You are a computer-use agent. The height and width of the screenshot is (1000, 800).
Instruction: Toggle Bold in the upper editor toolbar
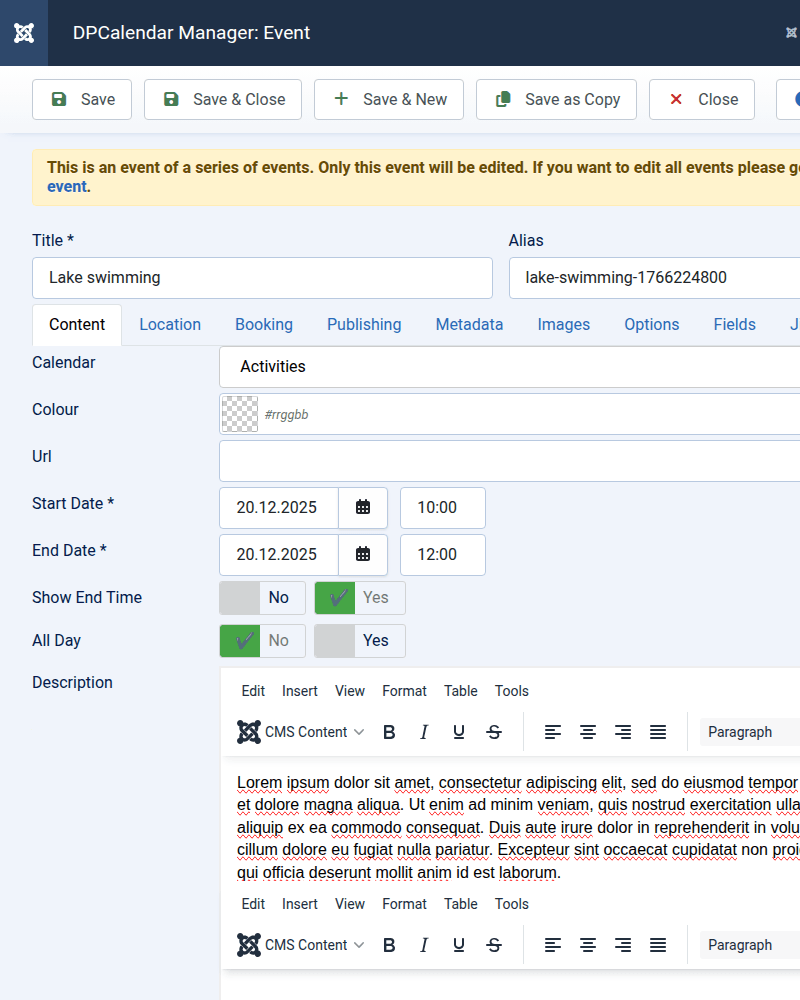click(x=389, y=732)
